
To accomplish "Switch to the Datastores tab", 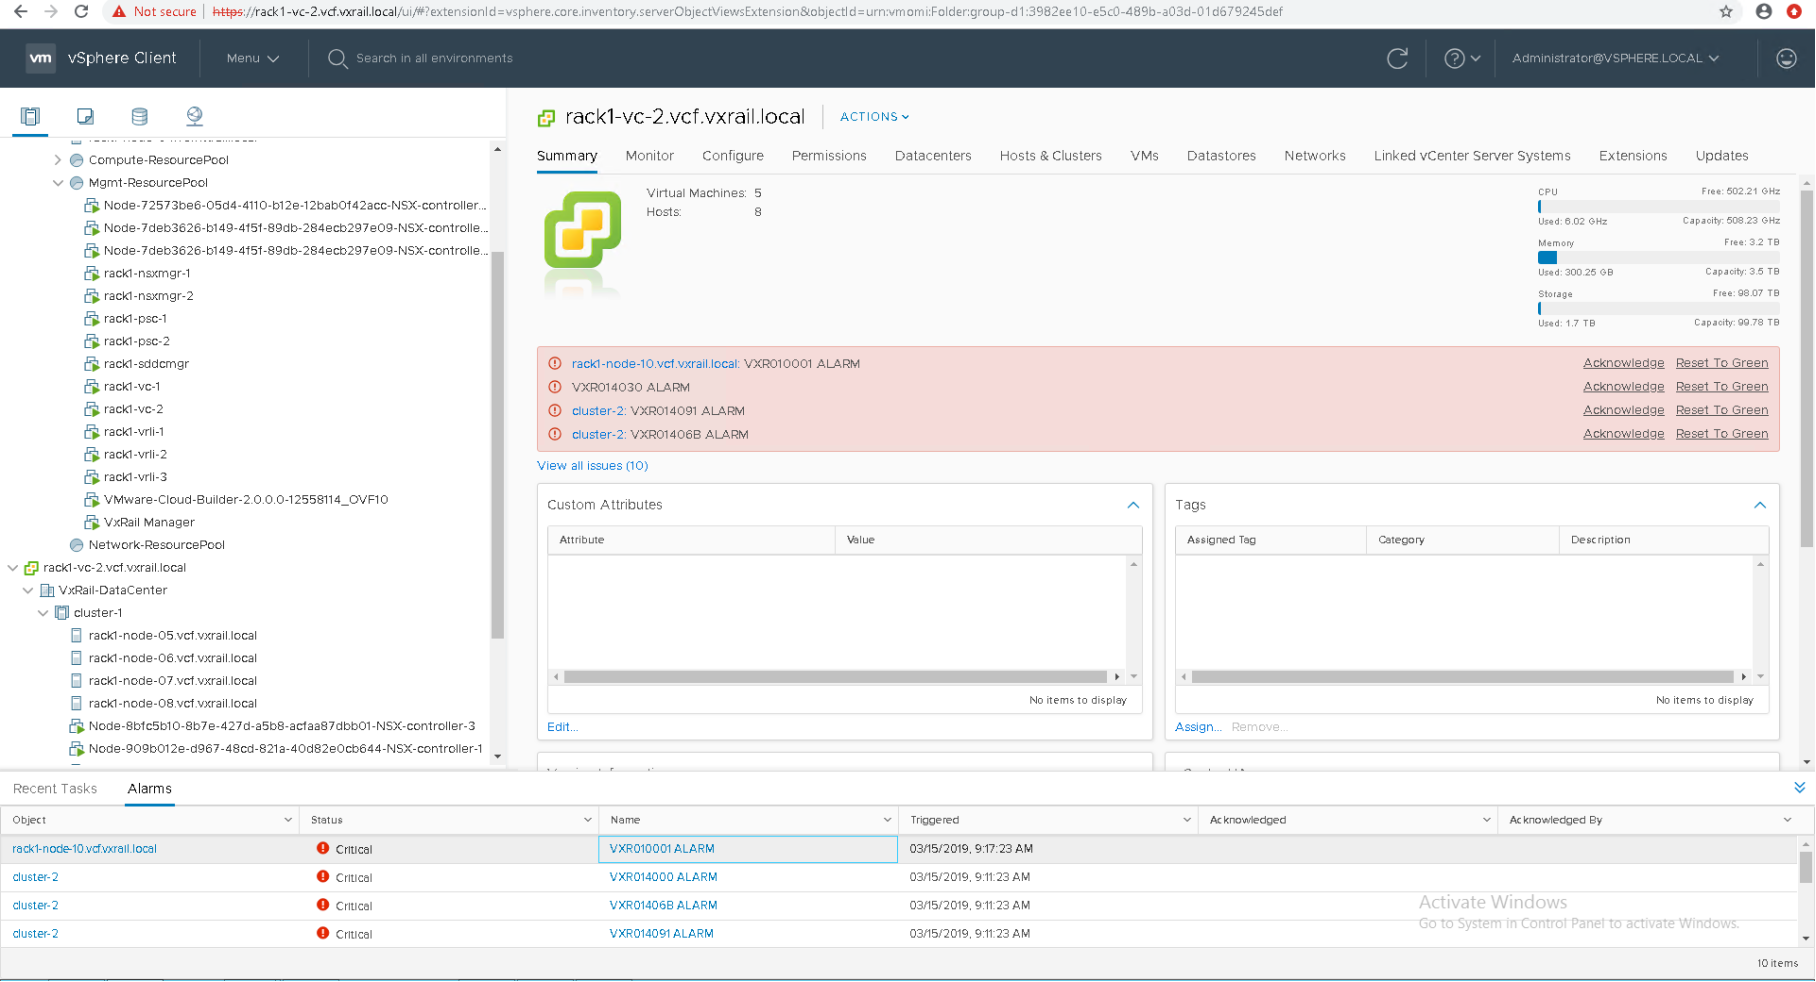I will (1221, 156).
